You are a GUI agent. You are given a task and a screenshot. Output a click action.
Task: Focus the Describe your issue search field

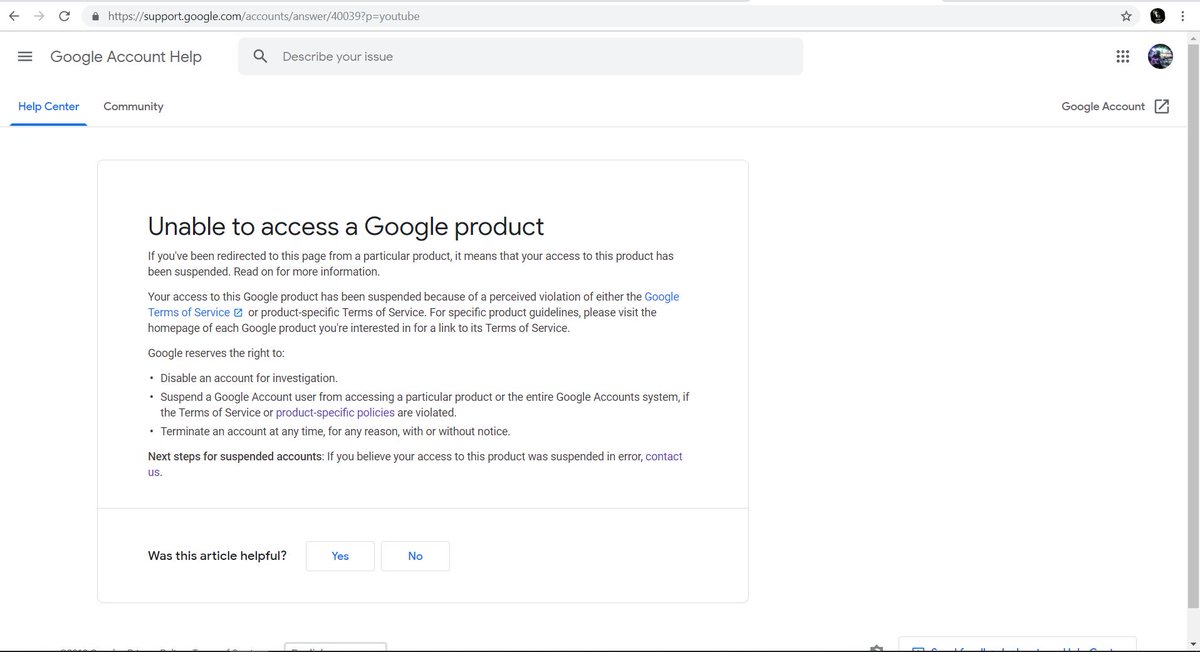pyautogui.click(x=520, y=57)
